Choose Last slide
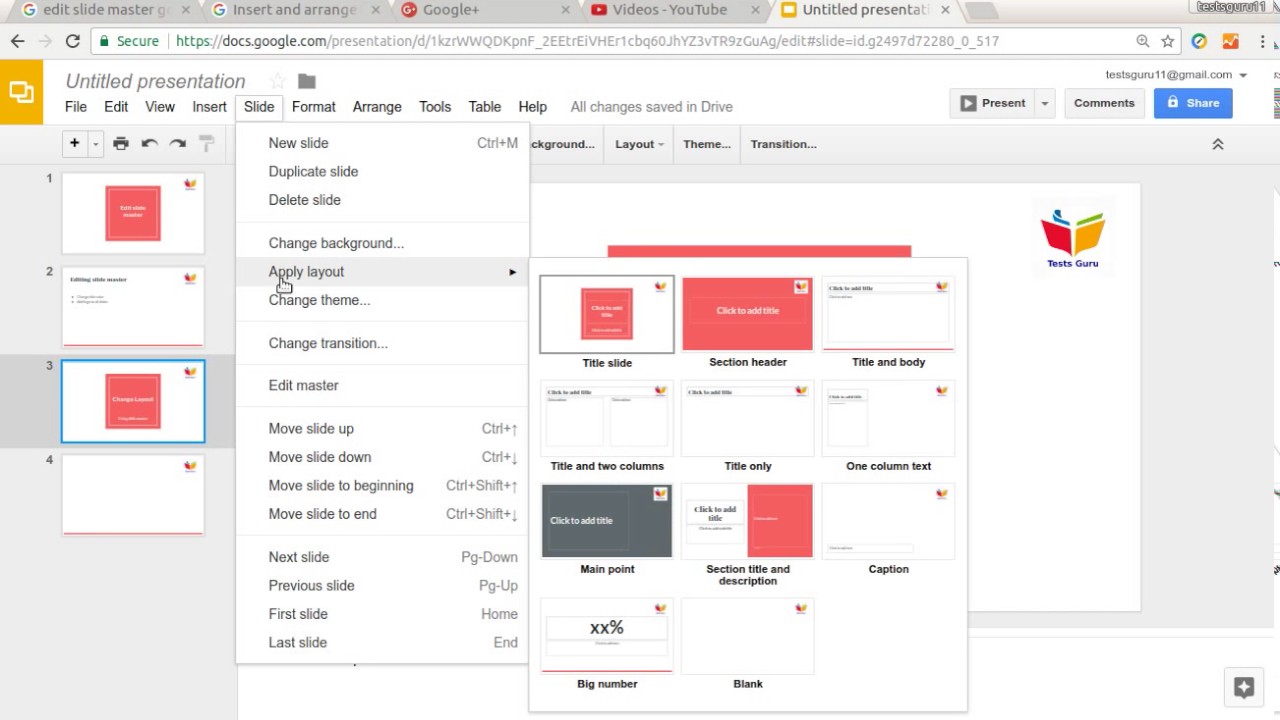Image resolution: width=1280 pixels, height=720 pixels. 382,643
